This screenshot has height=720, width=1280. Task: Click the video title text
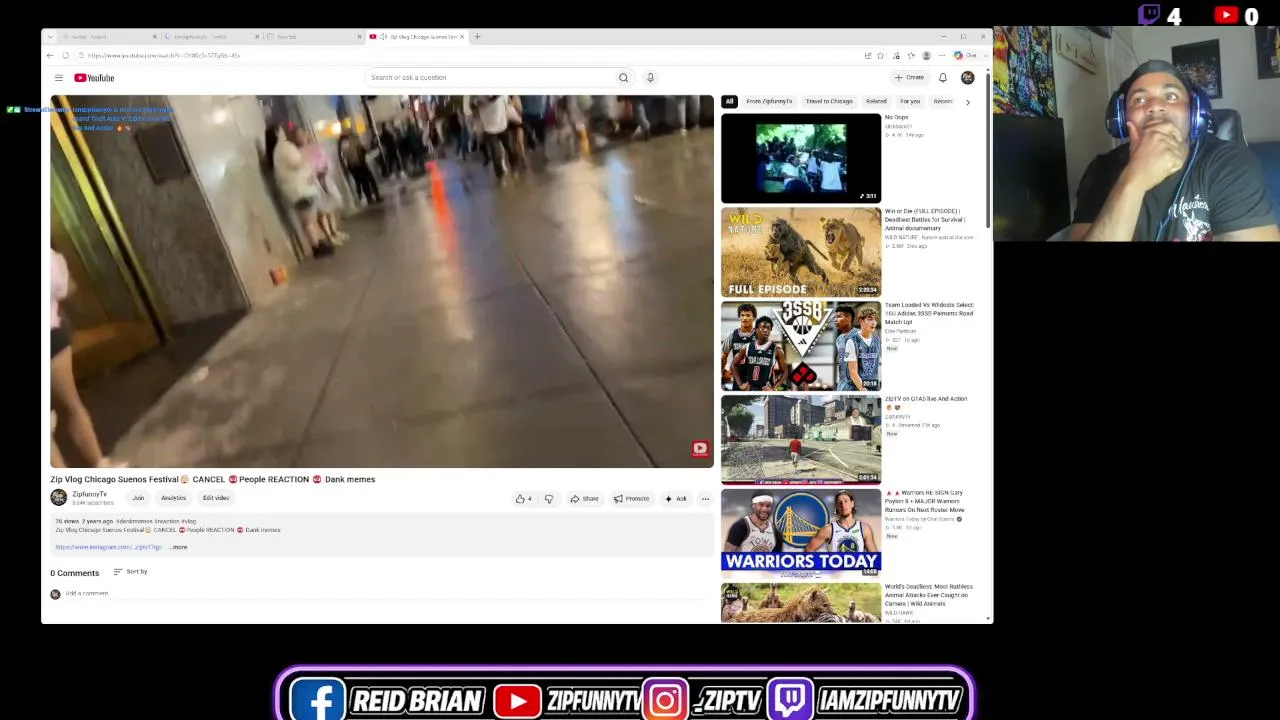pos(213,480)
